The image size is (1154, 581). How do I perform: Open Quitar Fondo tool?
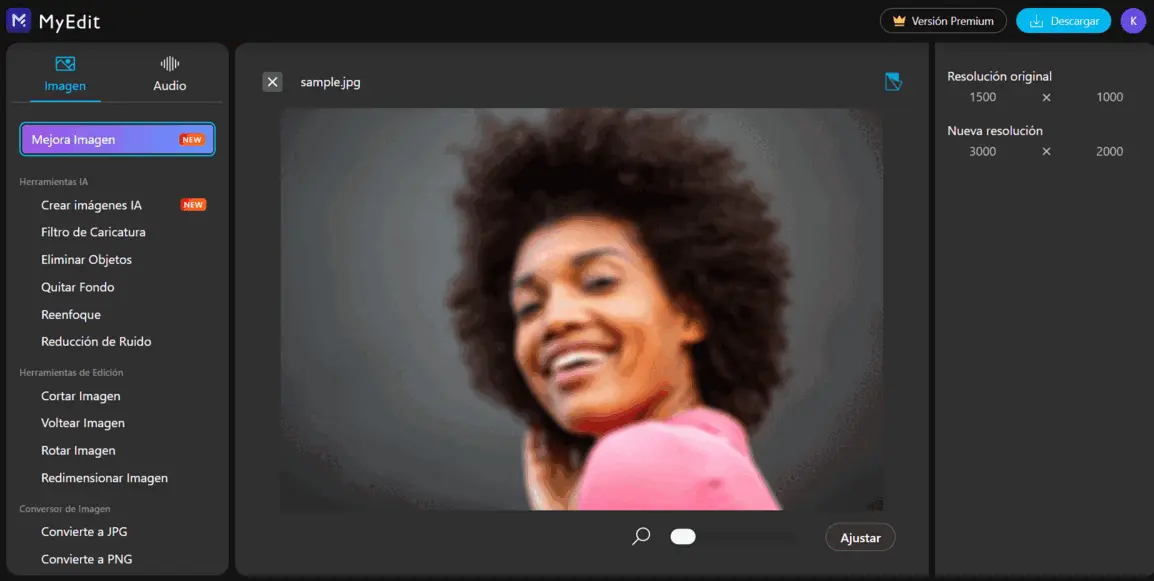pos(77,287)
